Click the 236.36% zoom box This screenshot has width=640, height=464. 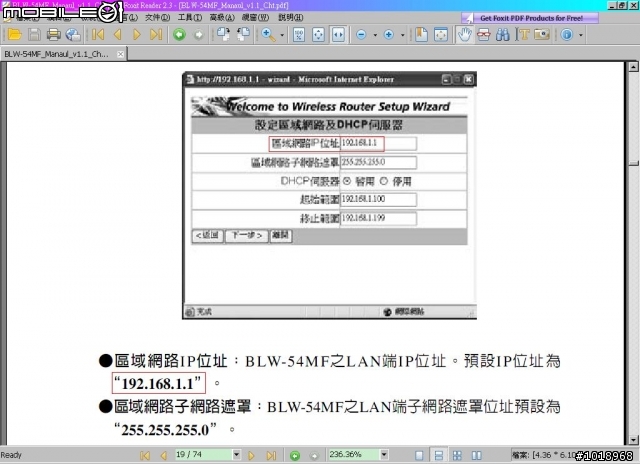tap(354, 455)
